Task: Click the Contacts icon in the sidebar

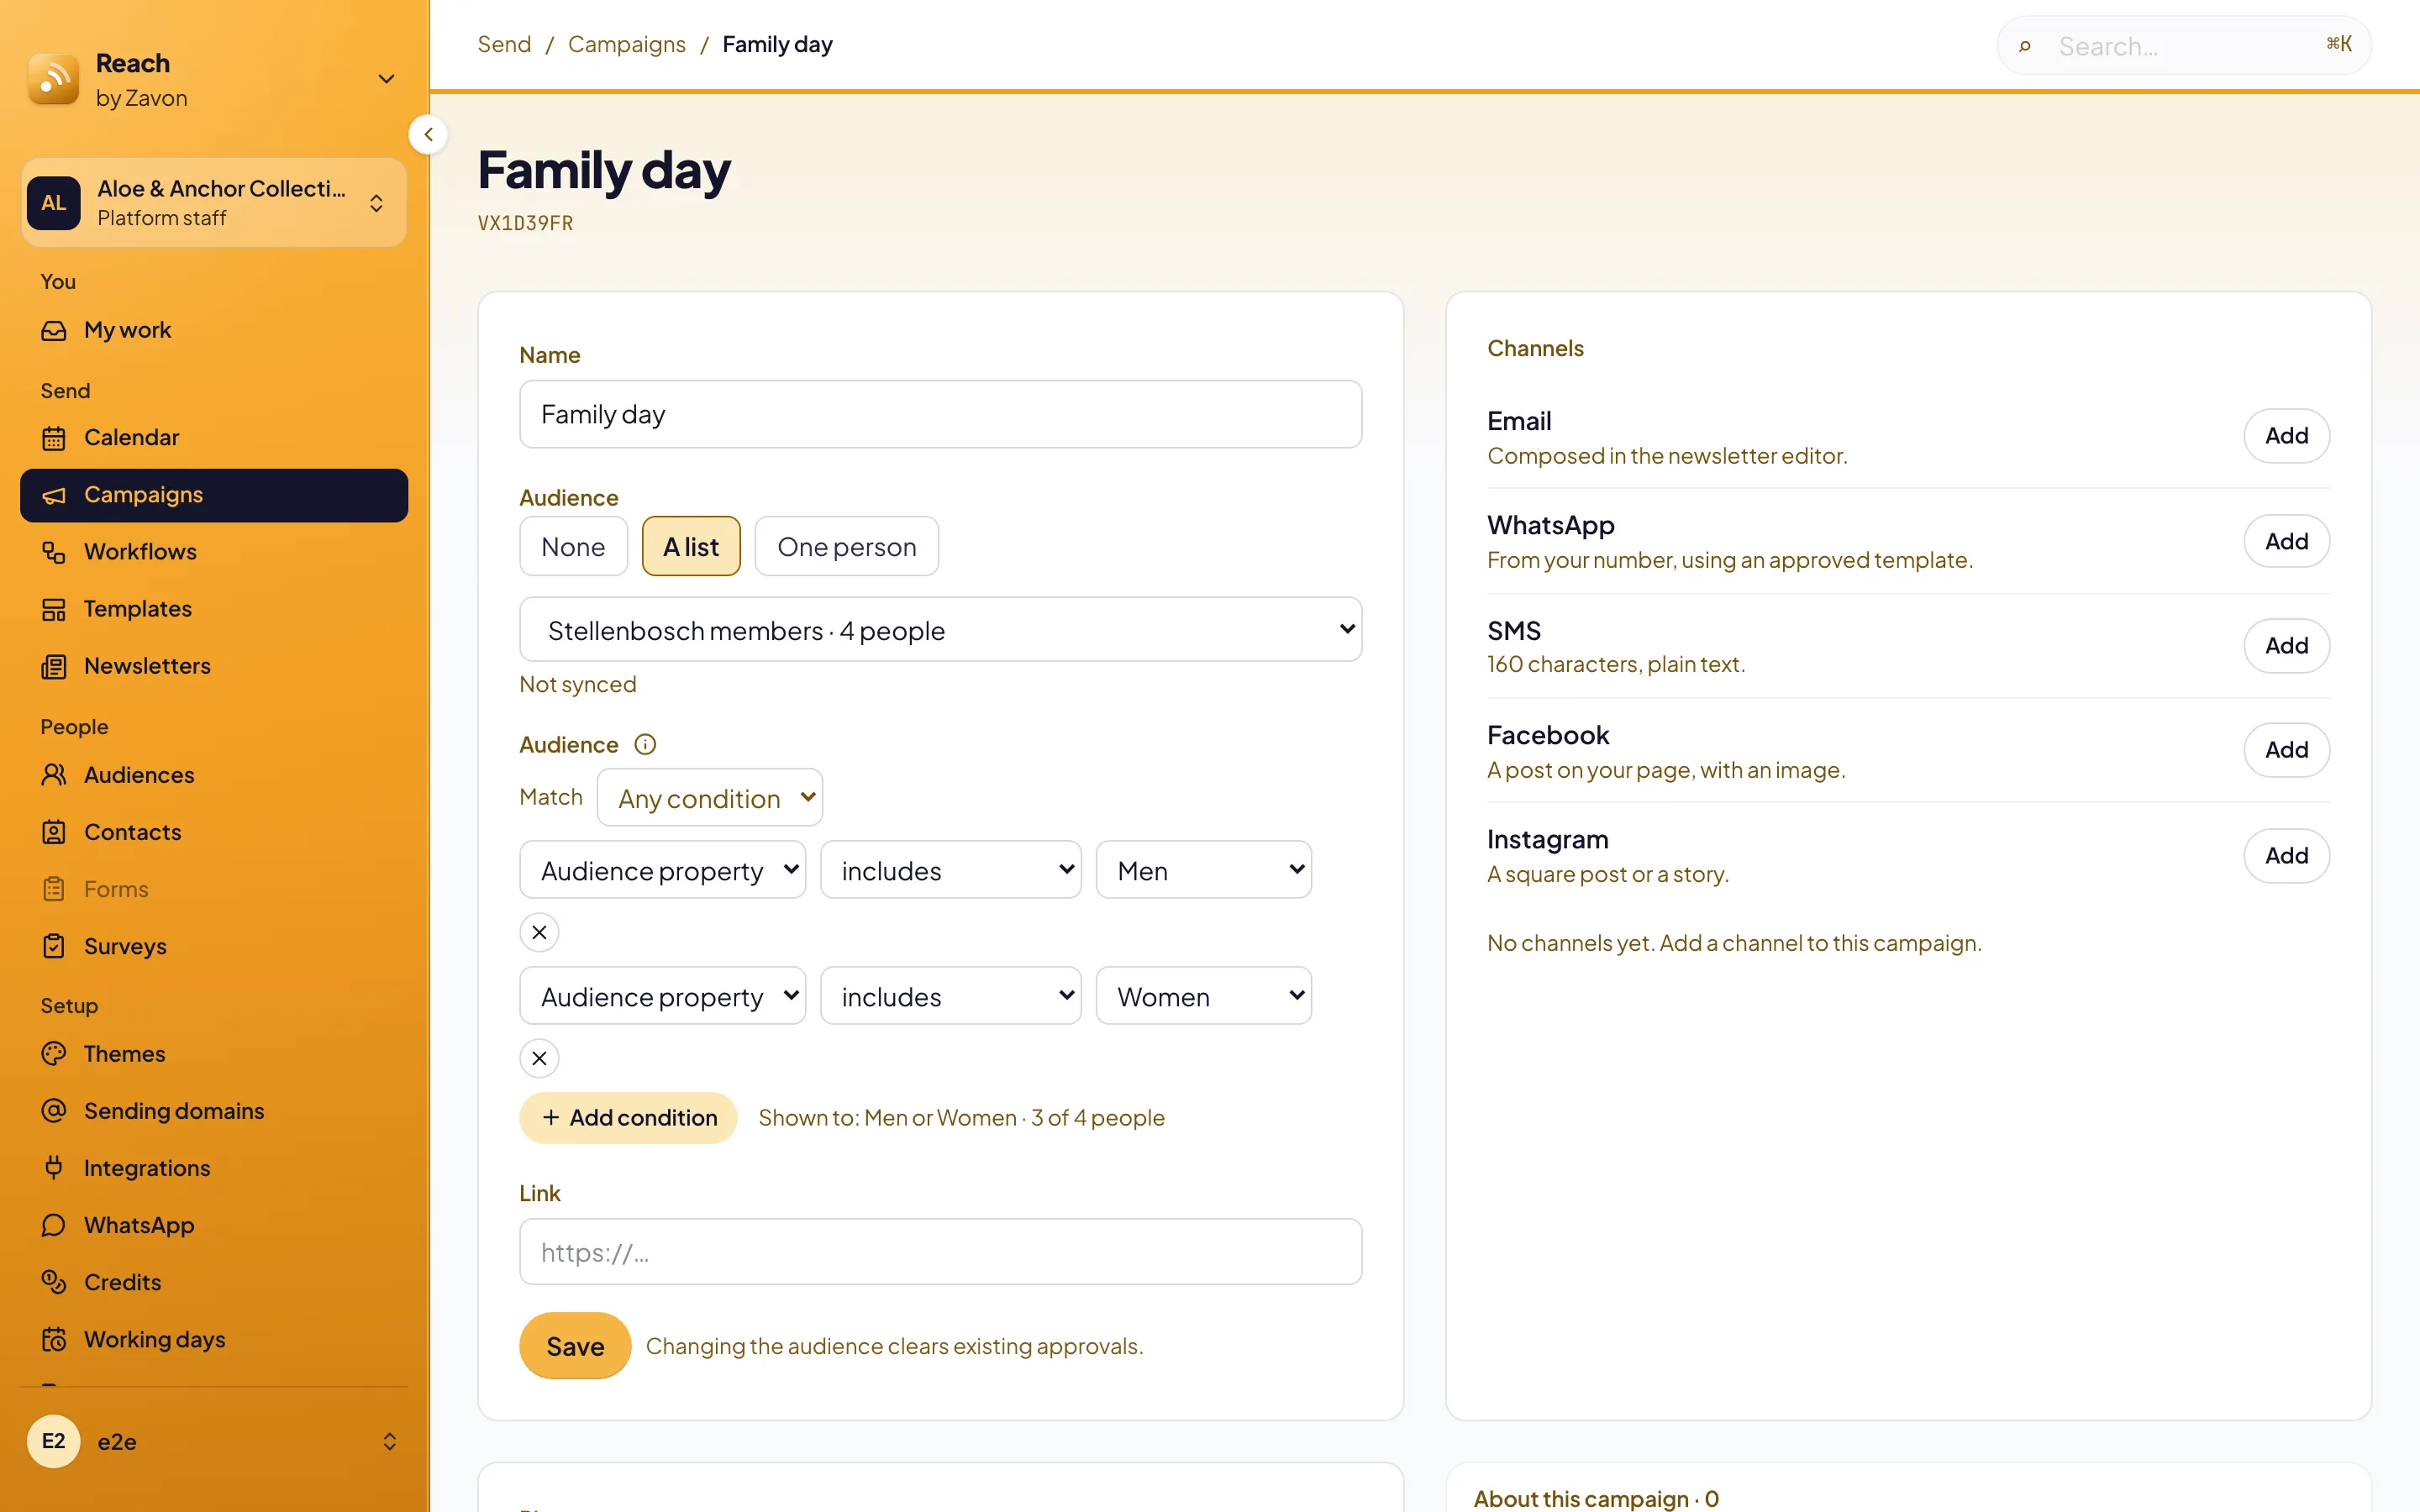Action: [54, 832]
